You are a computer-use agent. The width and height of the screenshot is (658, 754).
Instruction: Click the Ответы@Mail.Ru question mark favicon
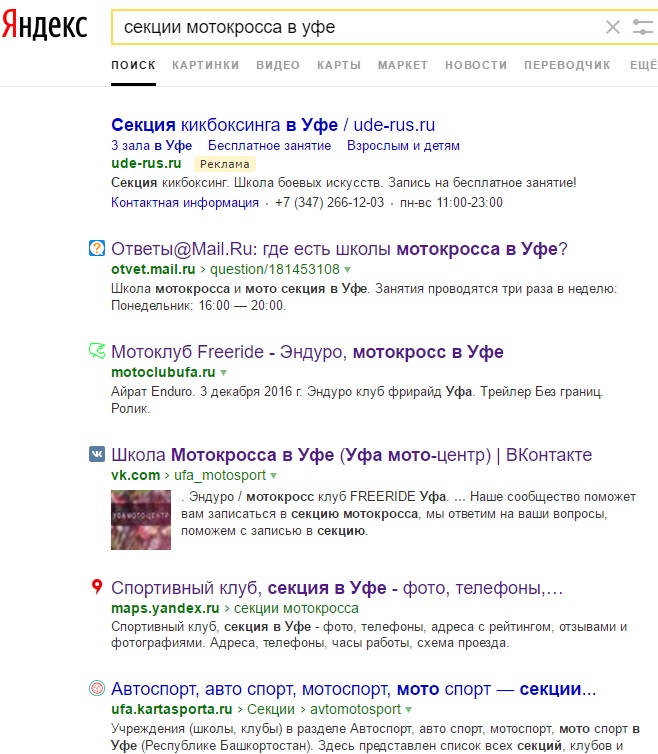point(97,249)
